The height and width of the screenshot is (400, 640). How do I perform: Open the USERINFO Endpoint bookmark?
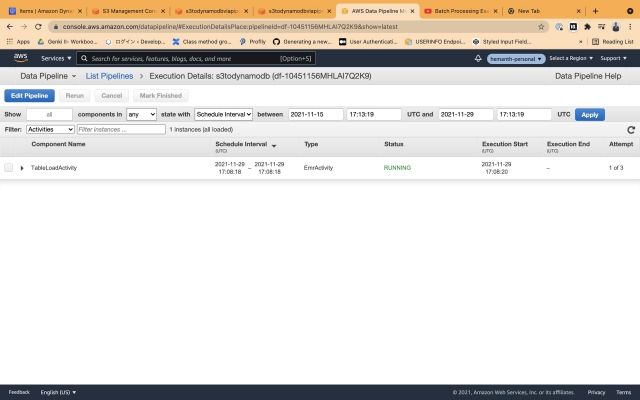click(435, 42)
